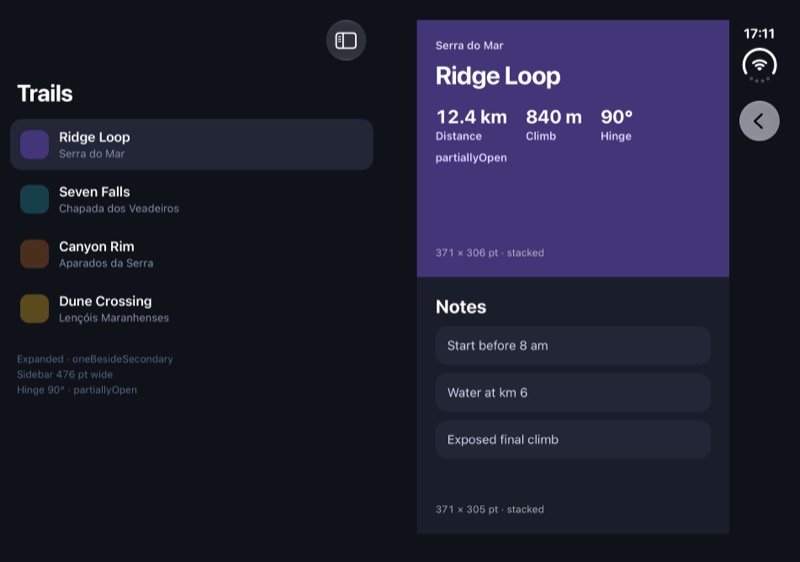Select the Ridge Loop trail row
Viewport: 800px width, 562px height.
click(x=192, y=145)
